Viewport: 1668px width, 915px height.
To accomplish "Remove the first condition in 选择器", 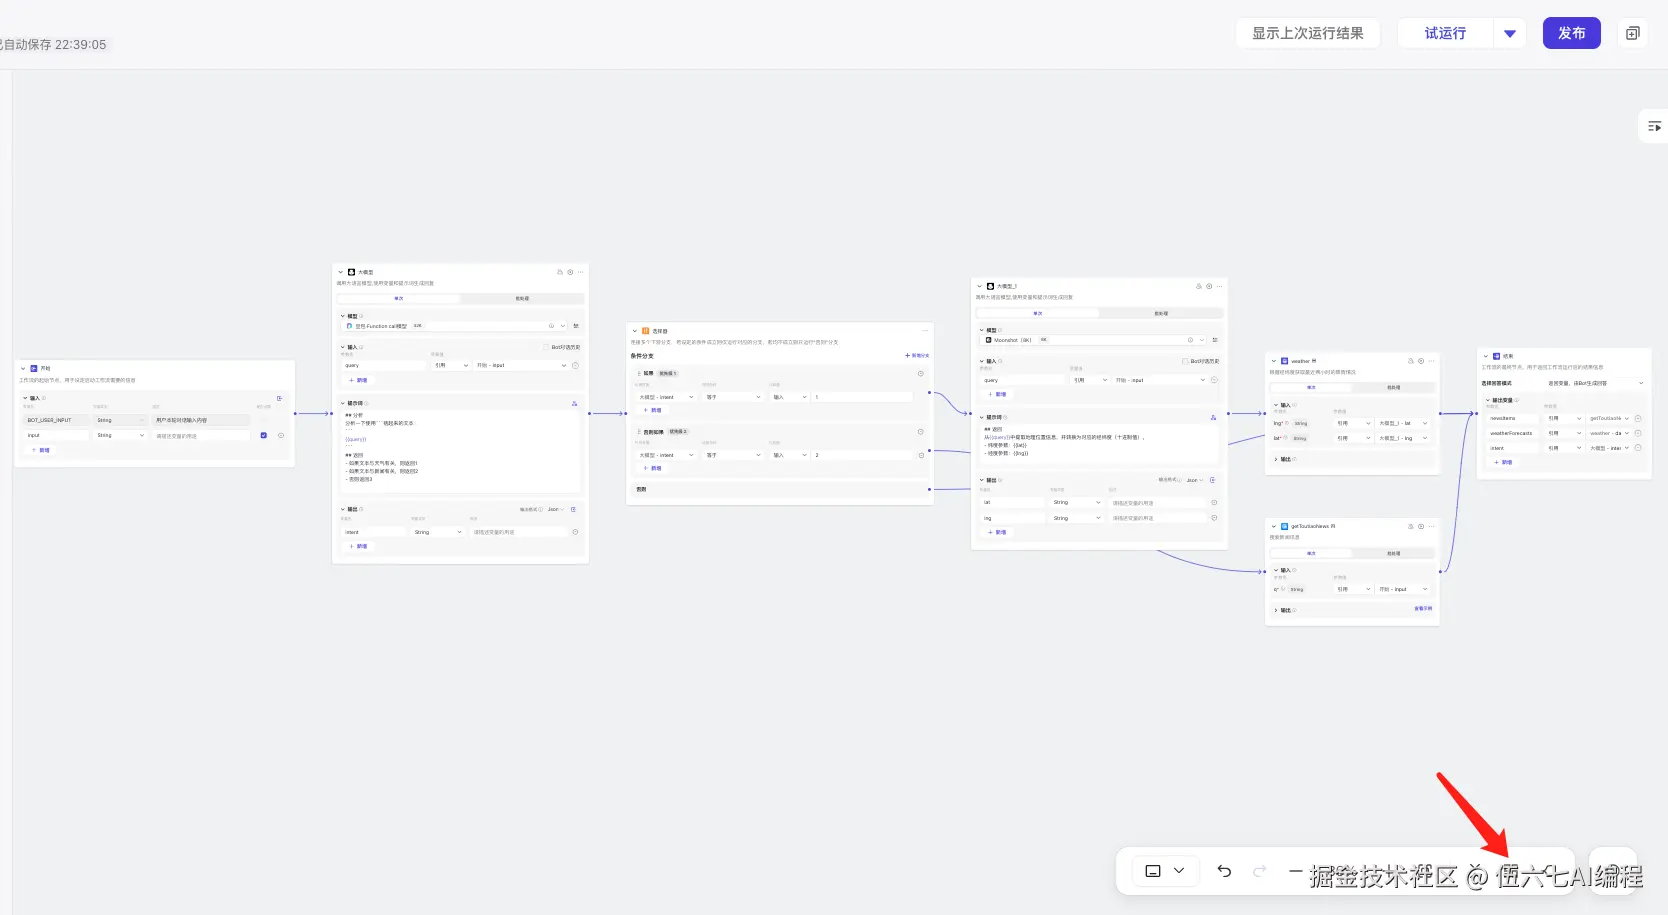I will tap(921, 374).
